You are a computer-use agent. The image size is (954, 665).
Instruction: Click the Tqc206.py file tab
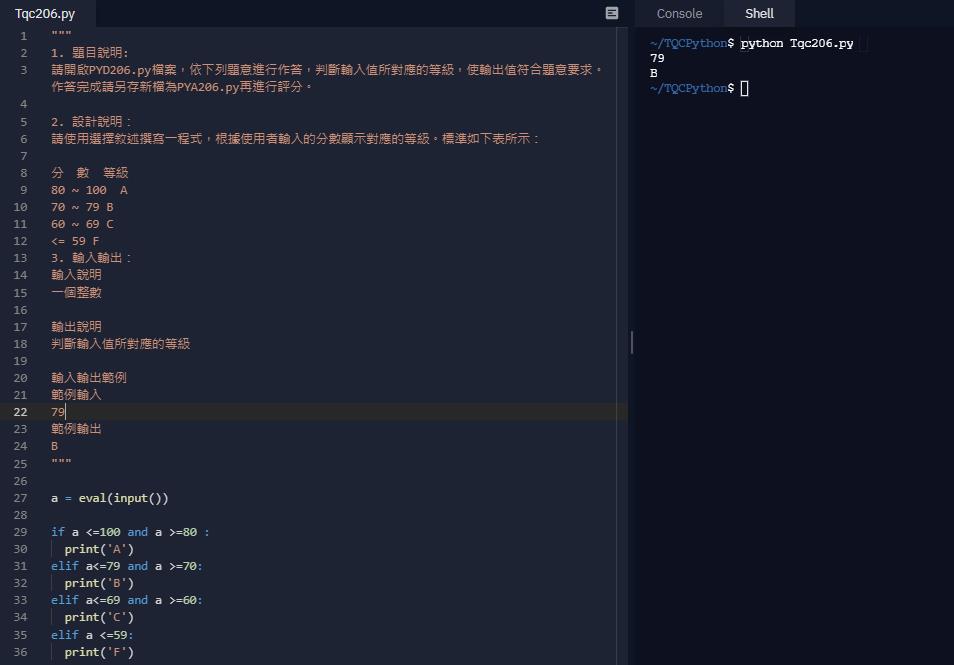(45, 14)
